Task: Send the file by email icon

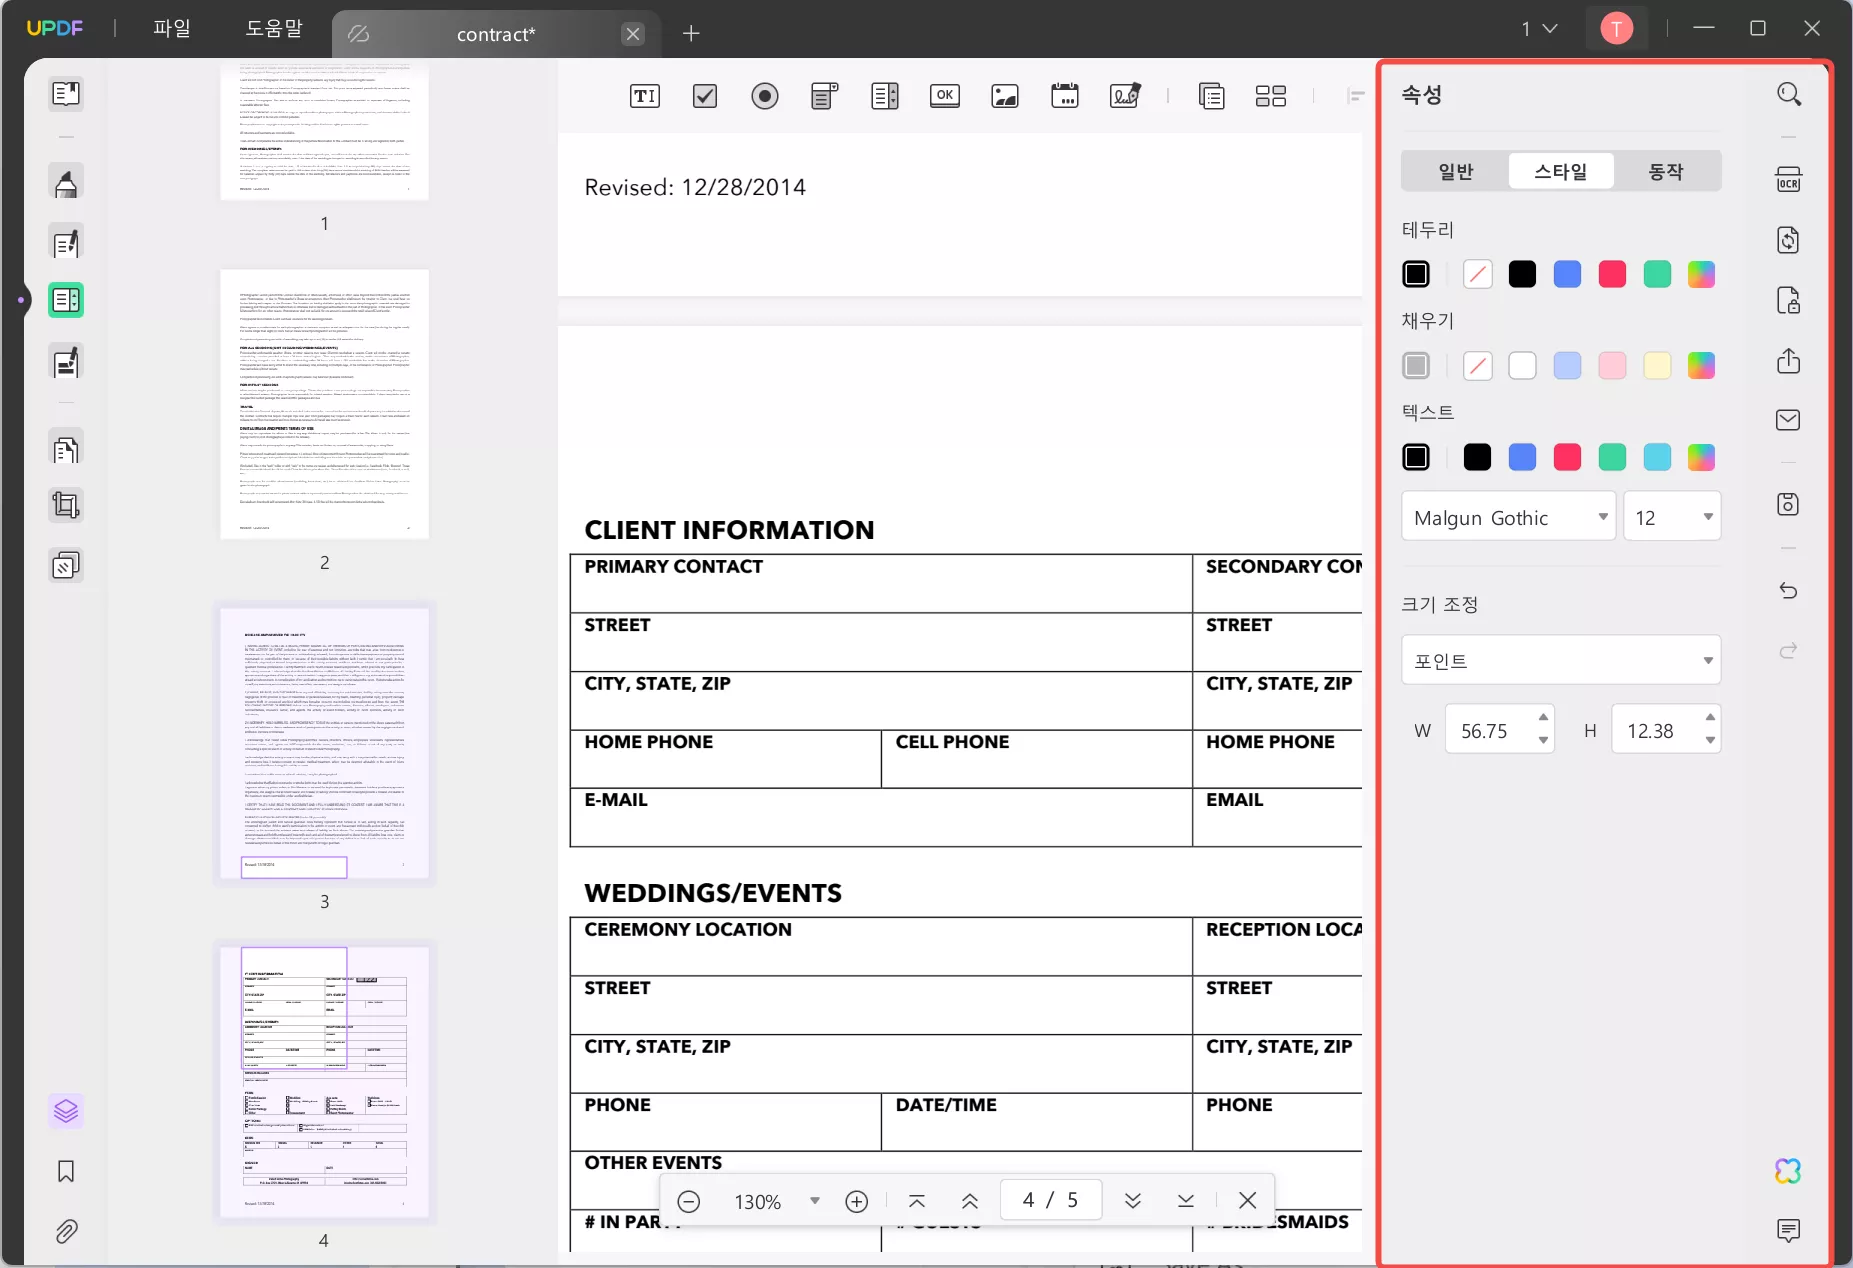Action: click(1789, 420)
